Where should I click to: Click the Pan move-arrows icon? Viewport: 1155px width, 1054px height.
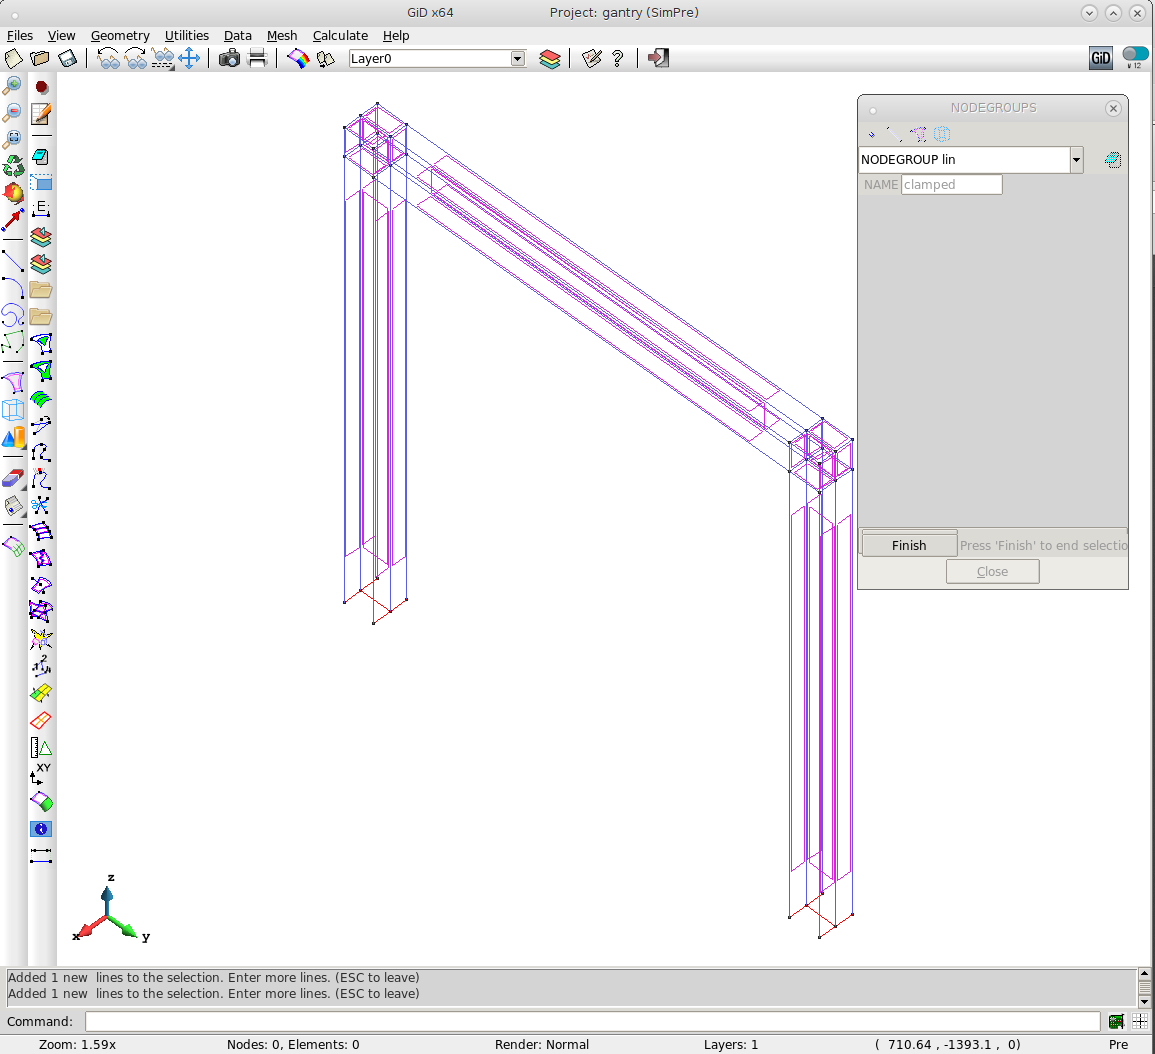(189, 58)
